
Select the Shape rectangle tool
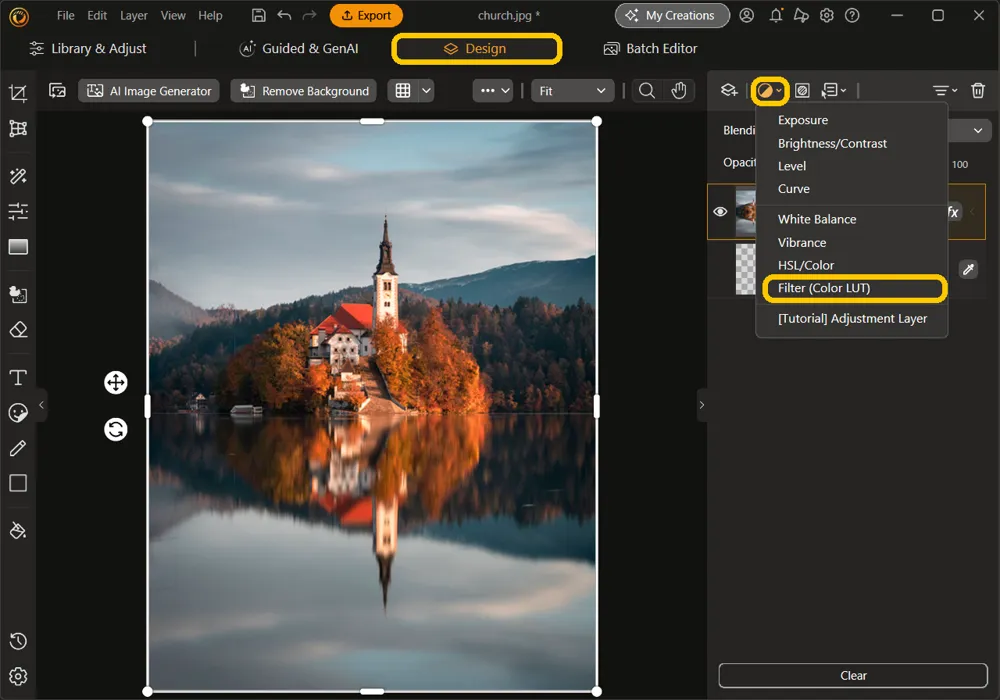18,483
